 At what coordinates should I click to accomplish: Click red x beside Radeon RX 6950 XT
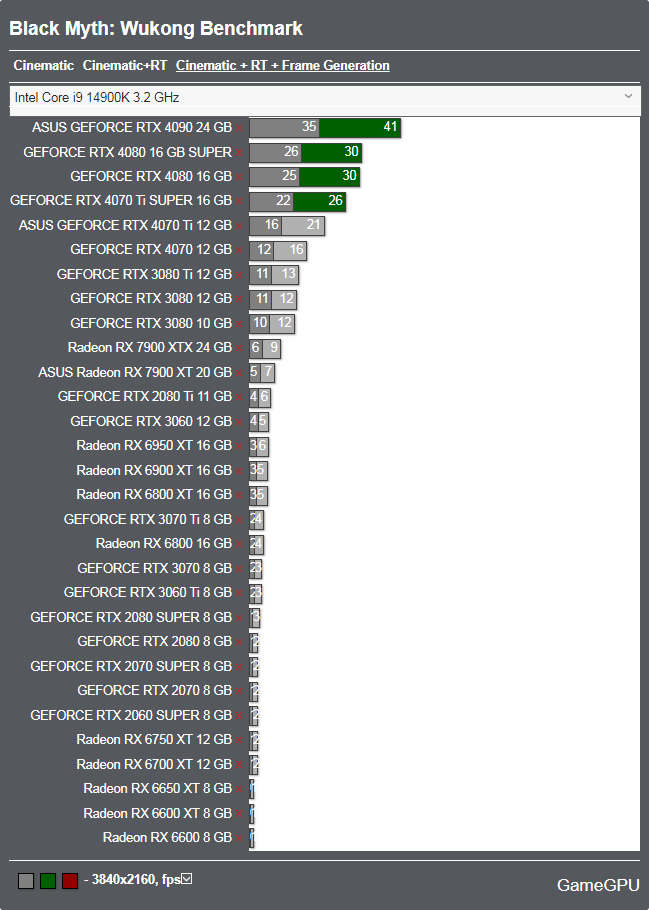coord(239,447)
